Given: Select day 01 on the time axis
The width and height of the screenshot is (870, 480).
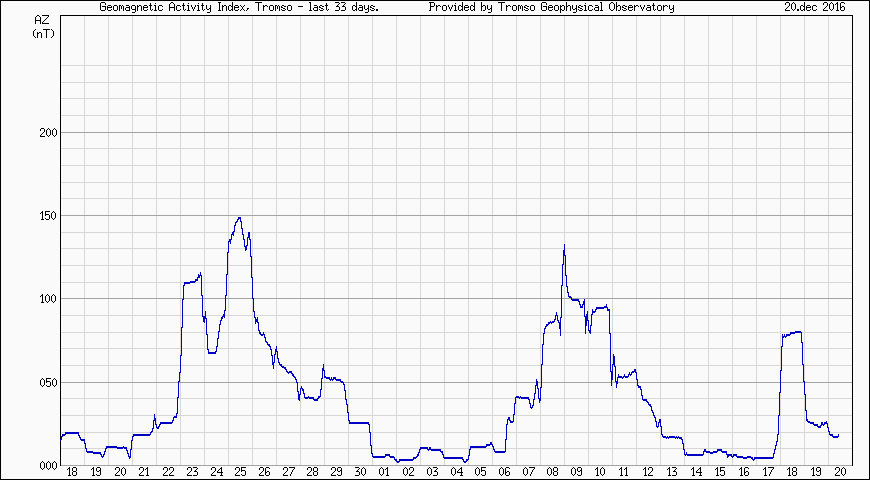Looking at the screenshot, I should click(384, 472).
